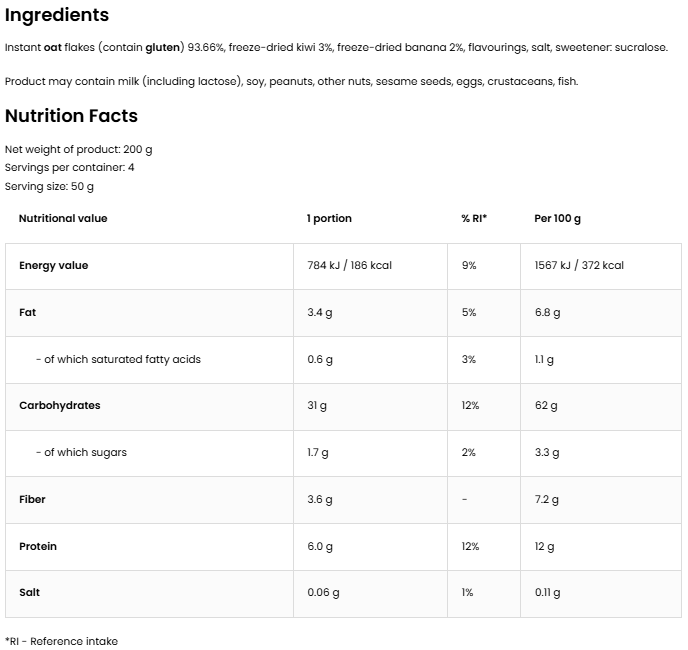The height and width of the screenshot is (650, 688).
Task: Click the "Nutritional value" column header
Action: (x=63, y=218)
